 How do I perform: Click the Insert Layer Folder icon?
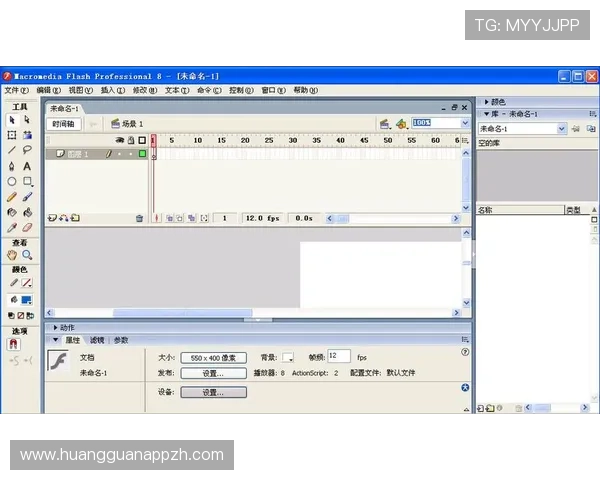tap(75, 218)
